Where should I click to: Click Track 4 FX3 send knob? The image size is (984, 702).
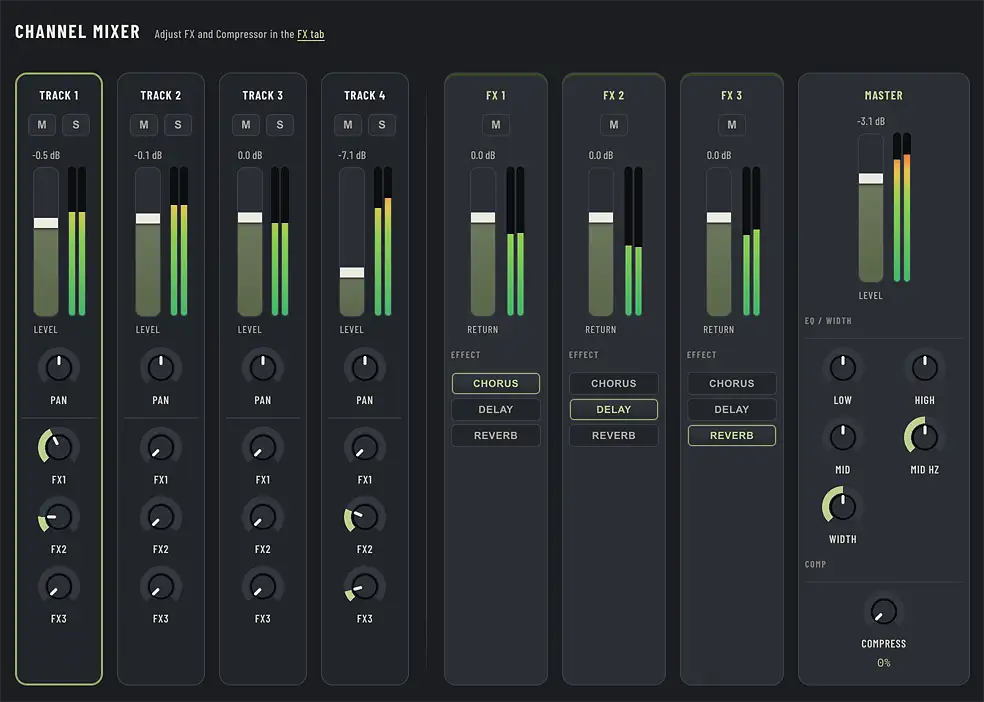coord(365,587)
